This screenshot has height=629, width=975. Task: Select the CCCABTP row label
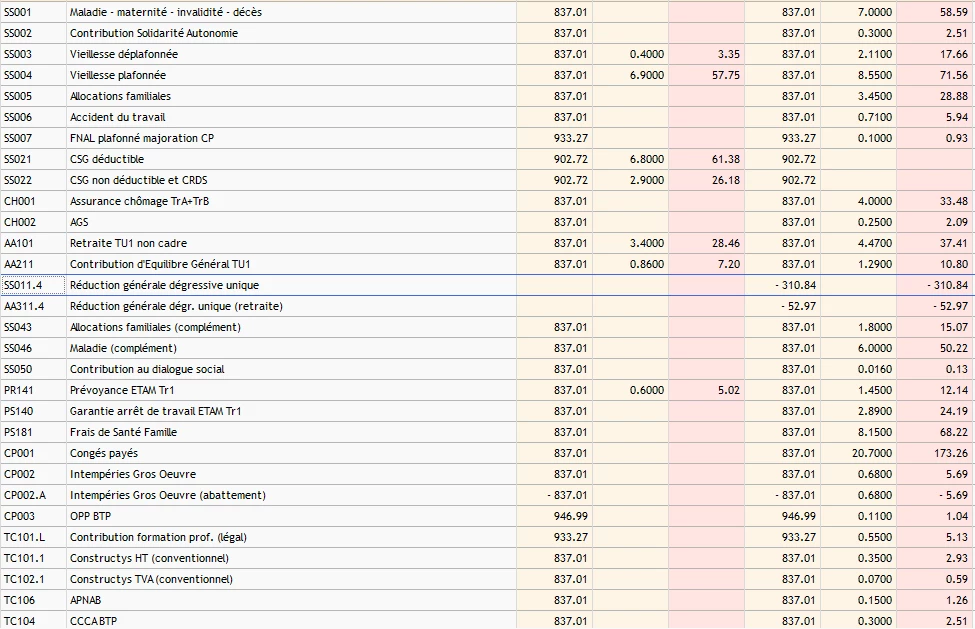pyautogui.click(x=93, y=622)
